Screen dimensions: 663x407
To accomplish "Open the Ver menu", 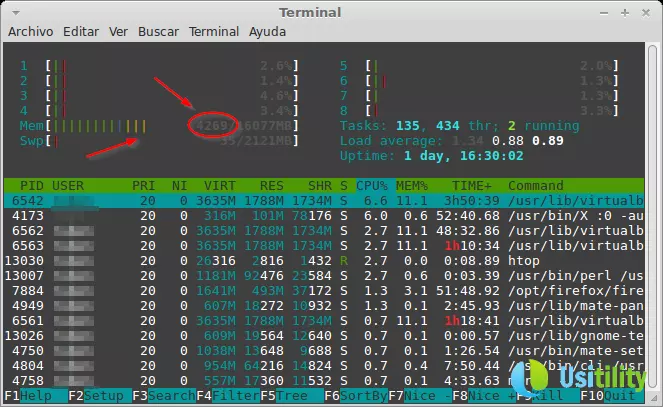I will tap(118, 32).
